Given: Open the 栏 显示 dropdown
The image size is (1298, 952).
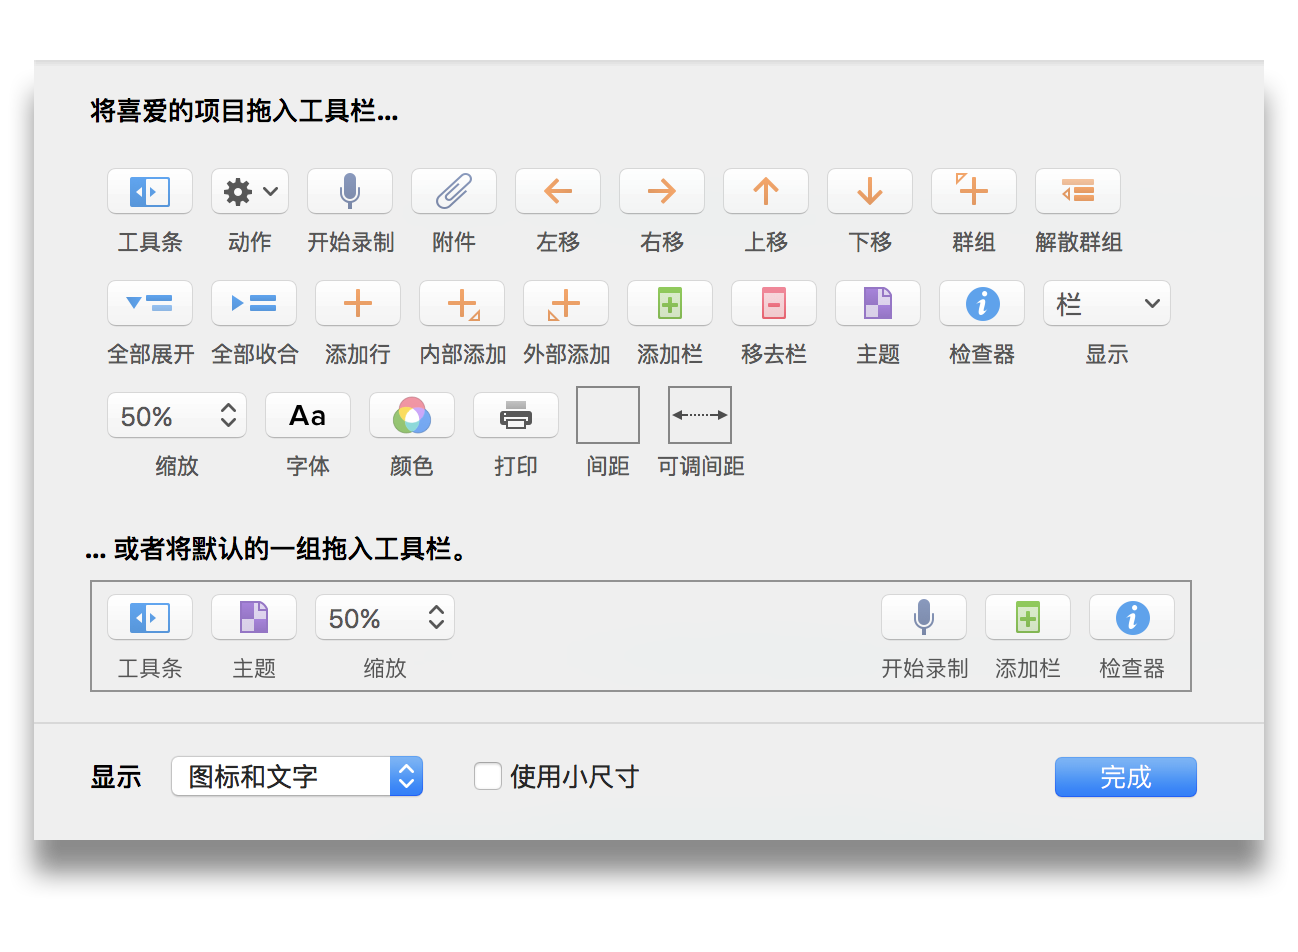Looking at the screenshot, I should [1107, 303].
